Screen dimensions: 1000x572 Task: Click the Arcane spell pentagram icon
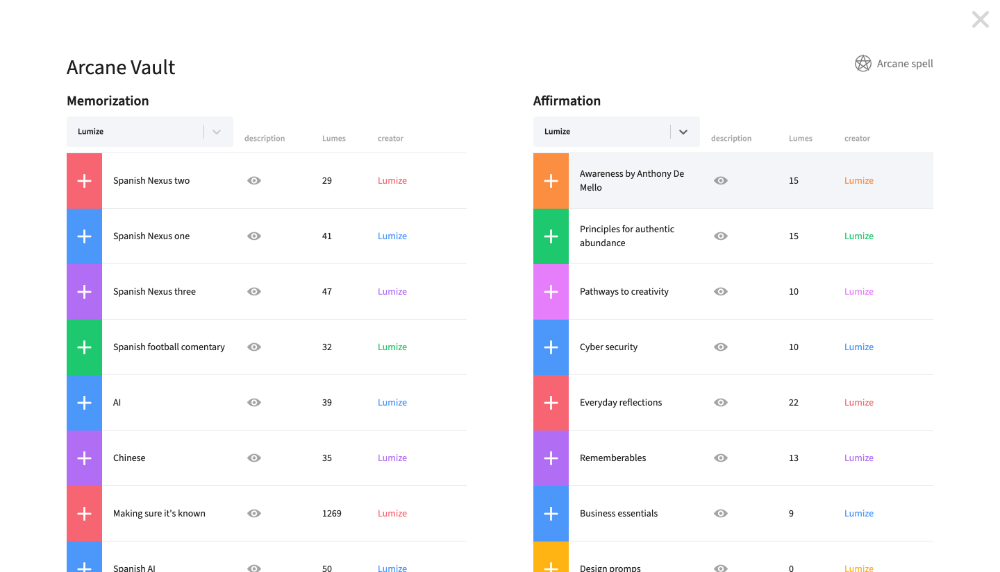click(x=863, y=63)
